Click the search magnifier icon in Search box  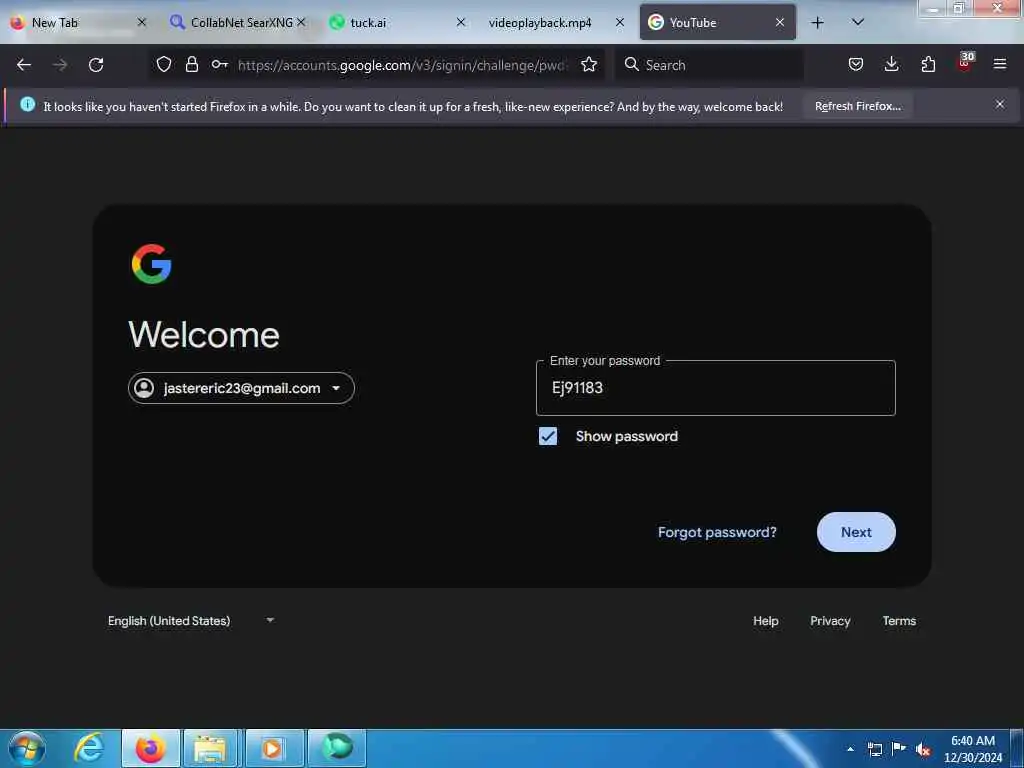pyautogui.click(x=632, y=64)
